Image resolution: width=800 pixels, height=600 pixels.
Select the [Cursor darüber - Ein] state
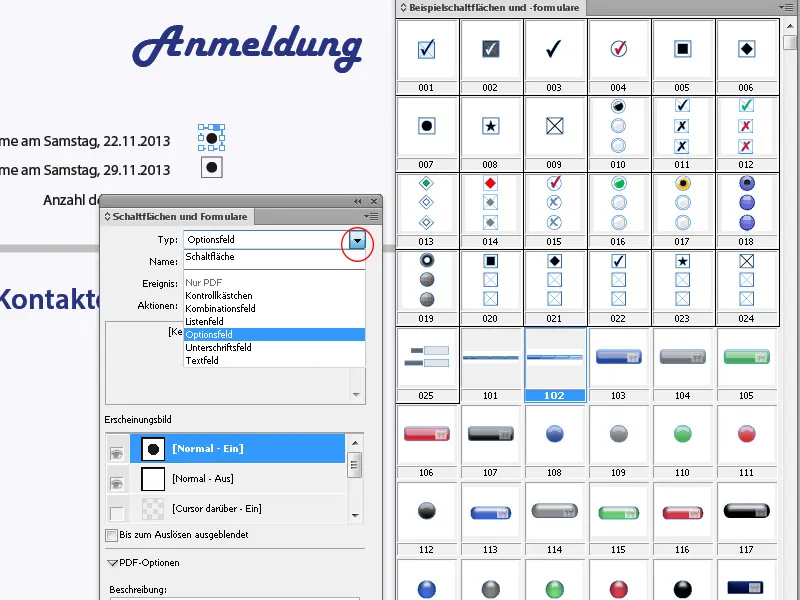(238, 509)
